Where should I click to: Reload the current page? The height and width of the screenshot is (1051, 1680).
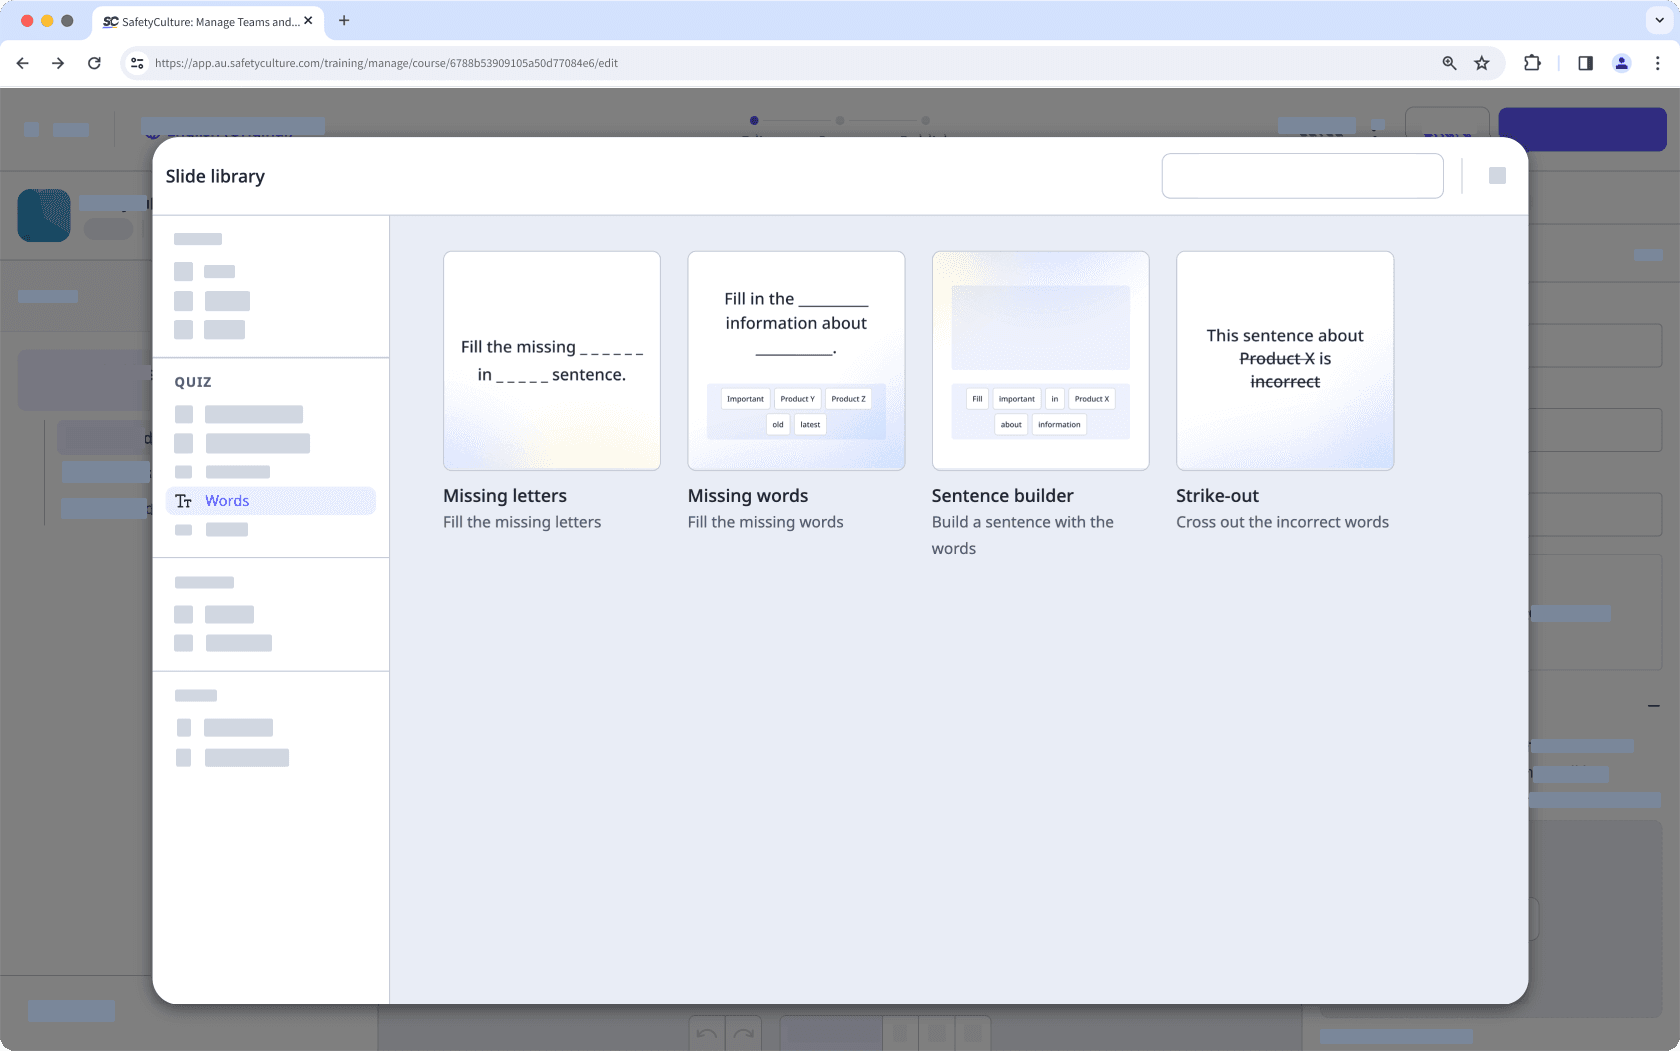click(94, 62)
